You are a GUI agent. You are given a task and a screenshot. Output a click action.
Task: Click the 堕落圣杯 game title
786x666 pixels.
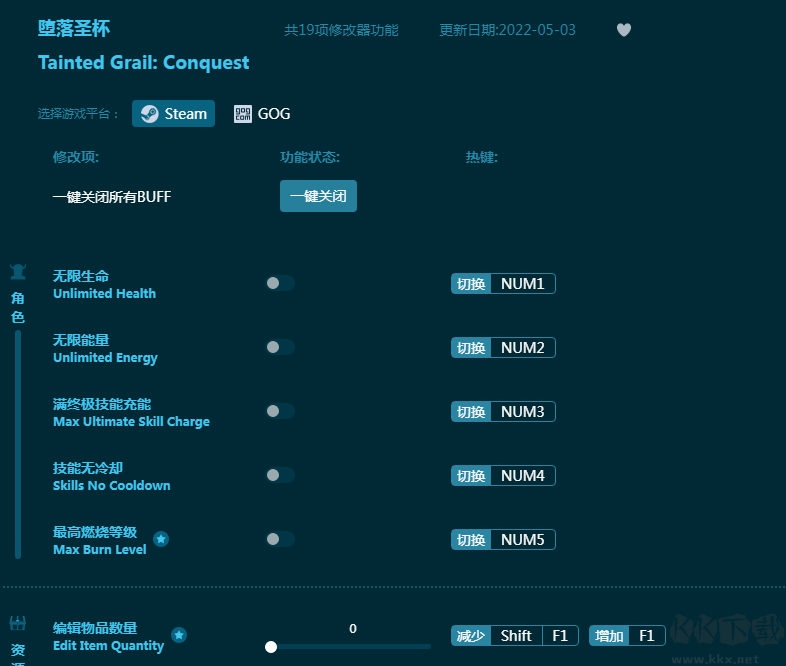(x=74, y=29)
